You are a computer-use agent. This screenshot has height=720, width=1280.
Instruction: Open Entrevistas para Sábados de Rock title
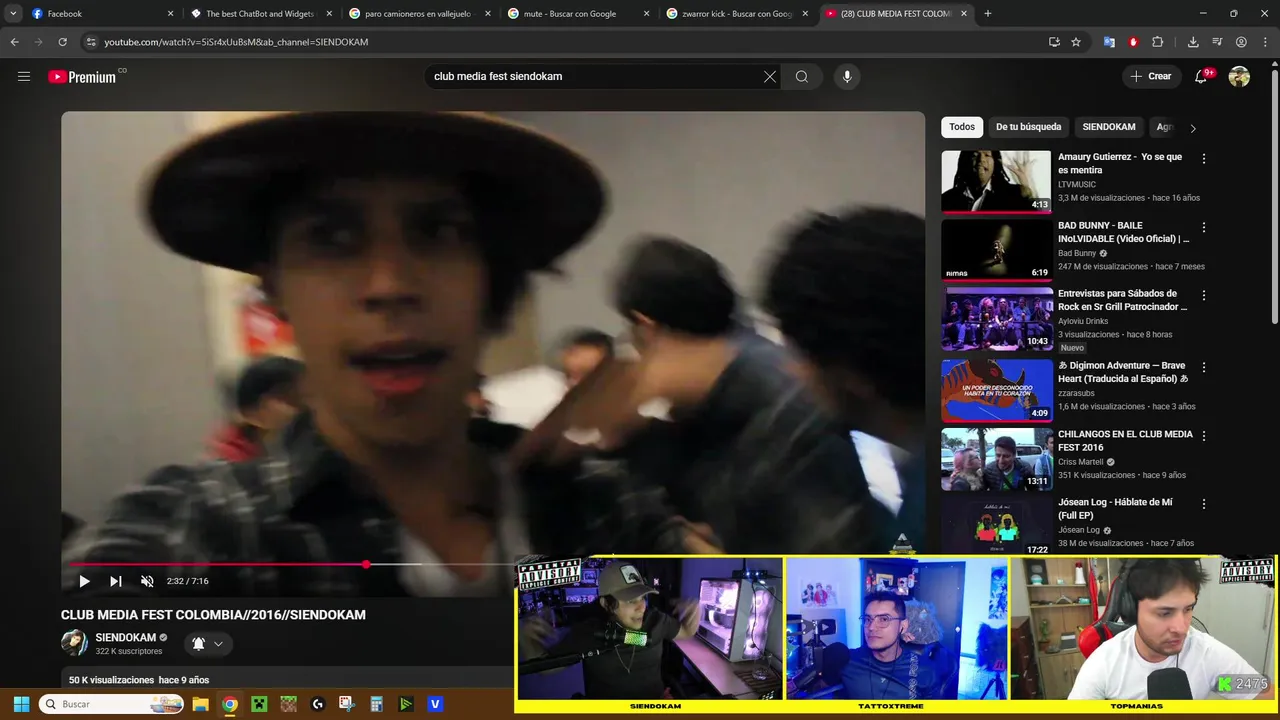1123,300
